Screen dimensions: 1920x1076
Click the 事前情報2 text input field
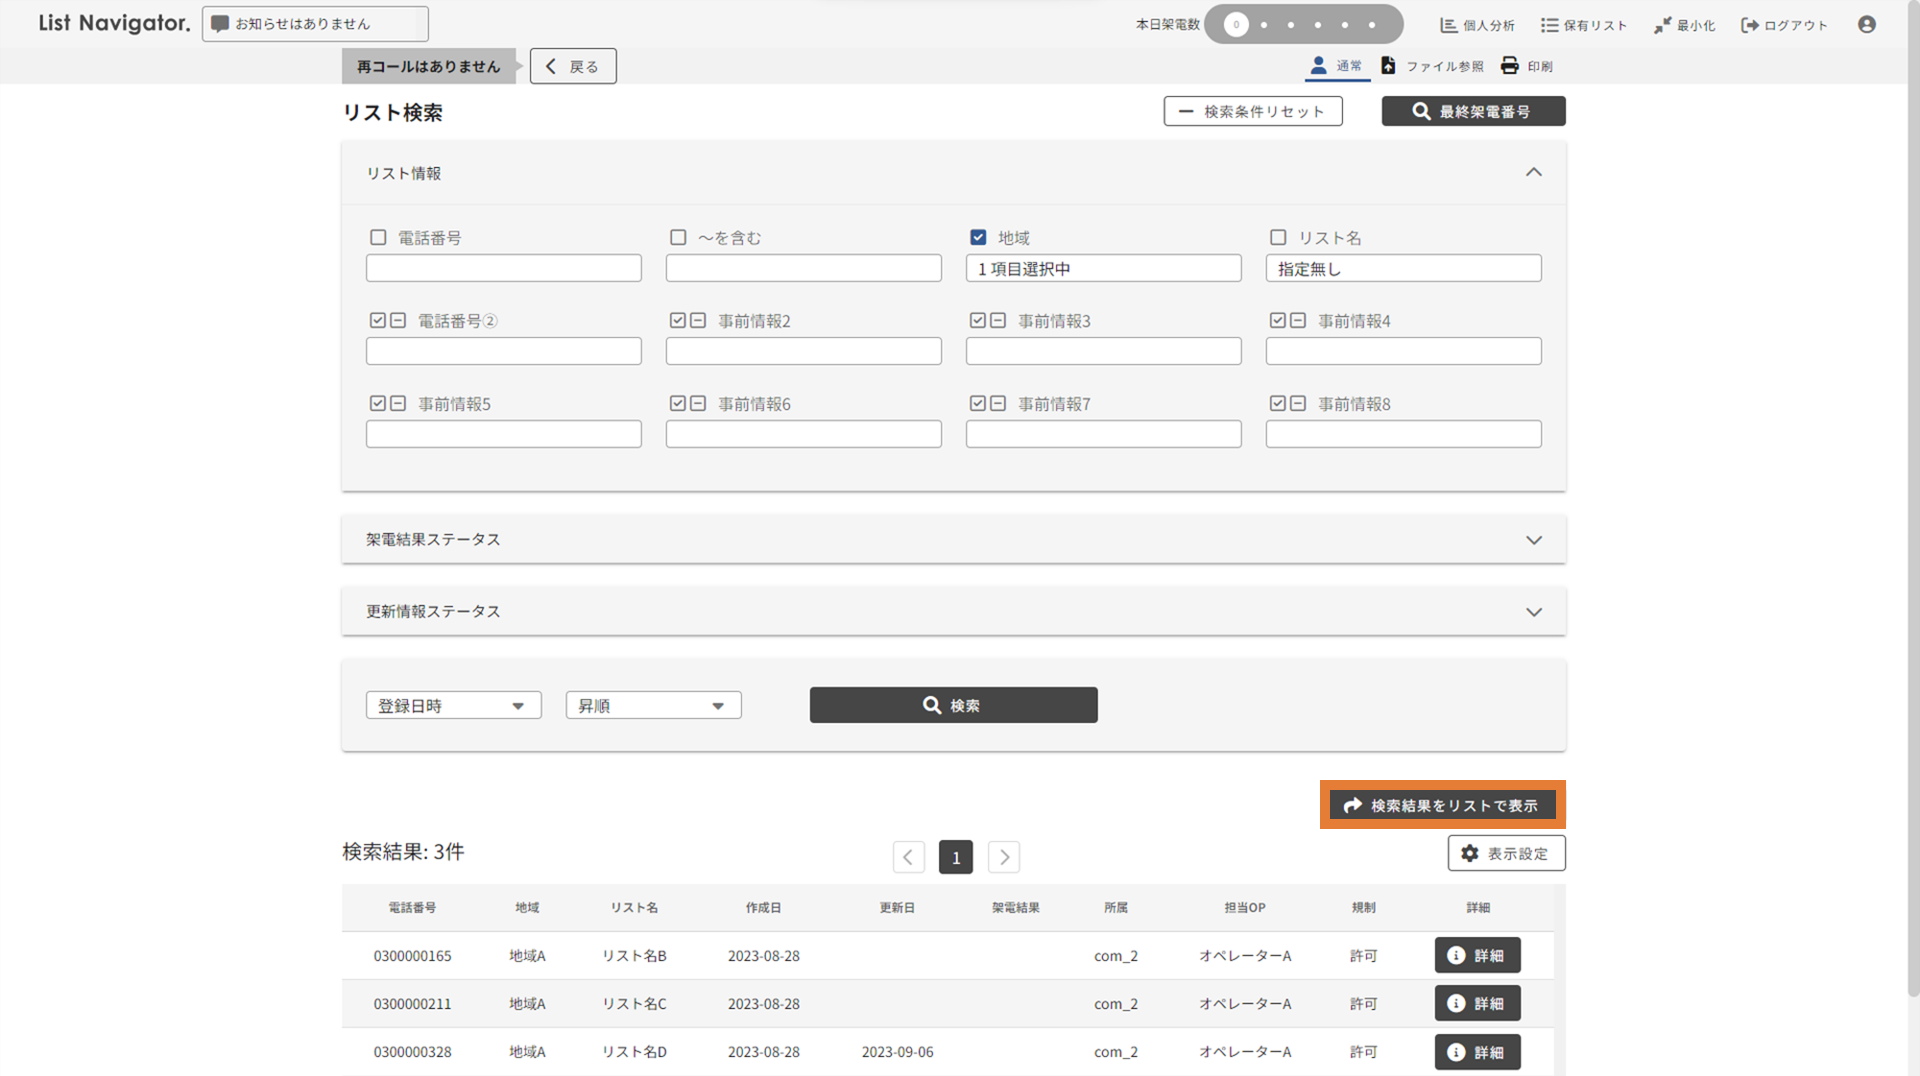click(803, 351)
